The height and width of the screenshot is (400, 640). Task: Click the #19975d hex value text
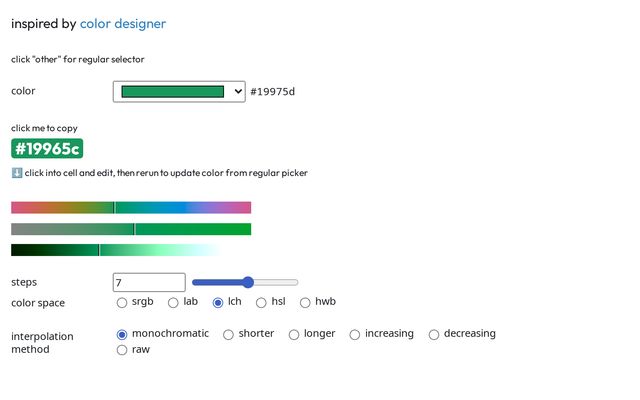(272, 92)
